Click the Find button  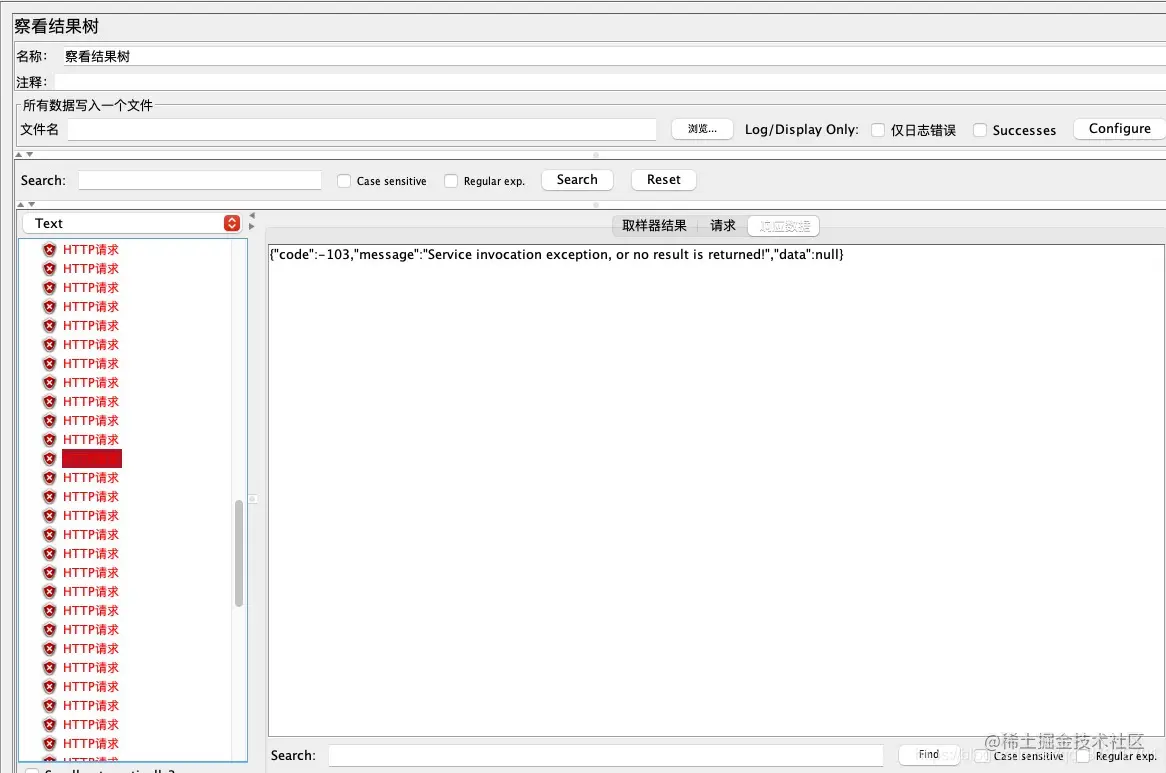click(929, 754)
